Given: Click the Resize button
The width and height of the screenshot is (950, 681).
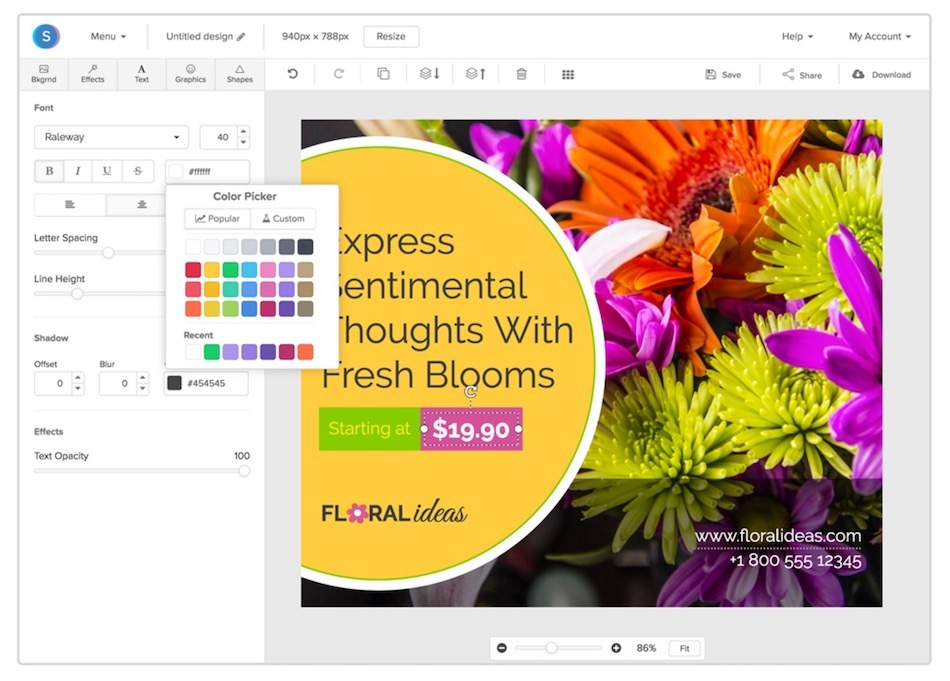Looking at the screenshot, I should click(391, 36).
